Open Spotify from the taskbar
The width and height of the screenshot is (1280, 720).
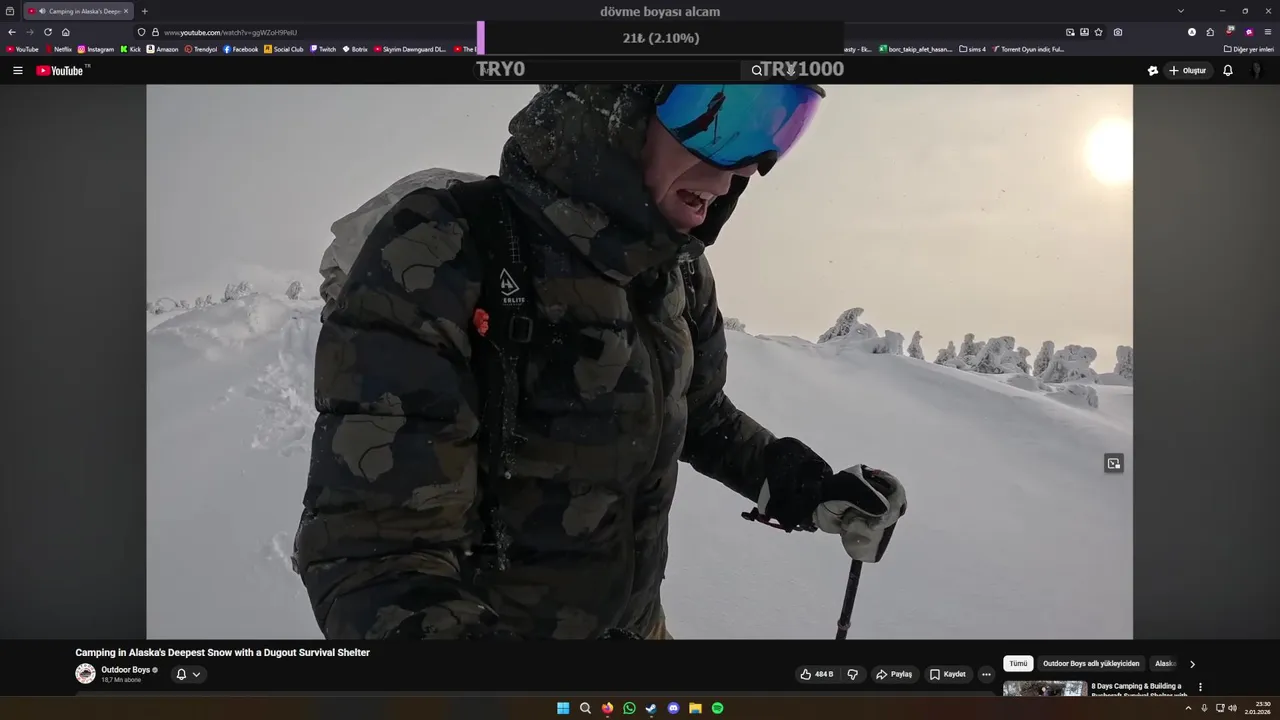[x=717, y=708]
